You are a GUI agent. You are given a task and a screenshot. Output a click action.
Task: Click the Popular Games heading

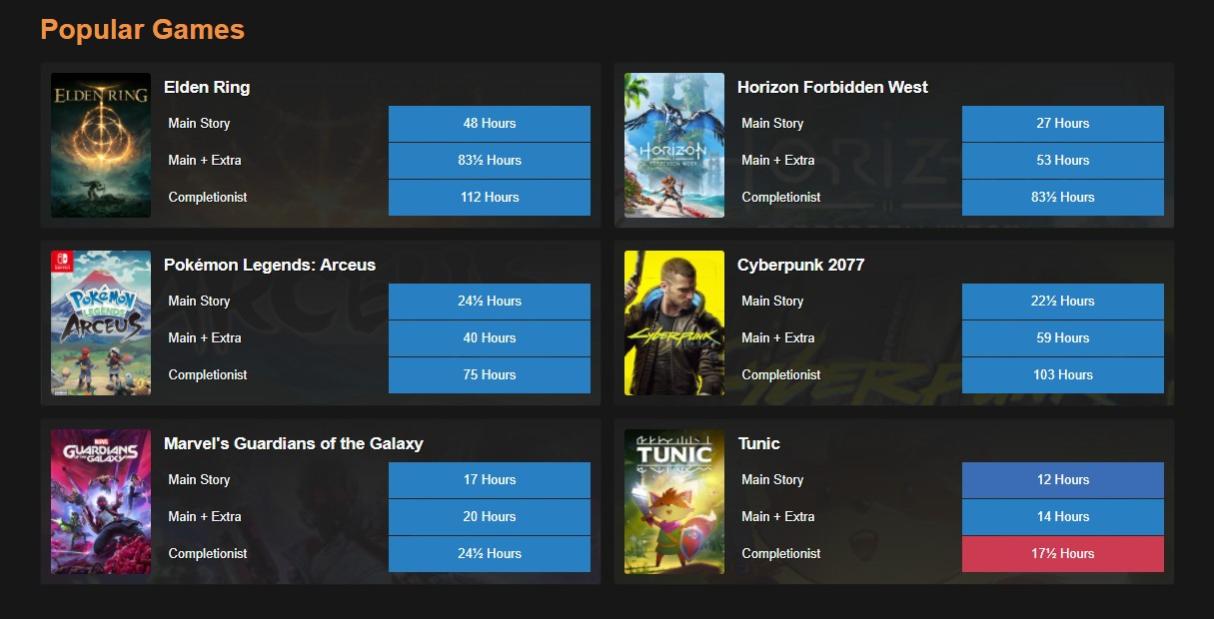pos(142,30)
